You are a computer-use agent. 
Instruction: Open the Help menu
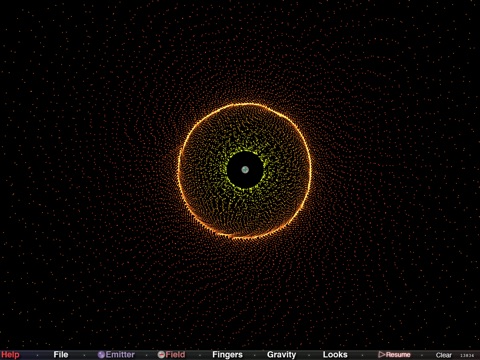[x=10, y=355]
